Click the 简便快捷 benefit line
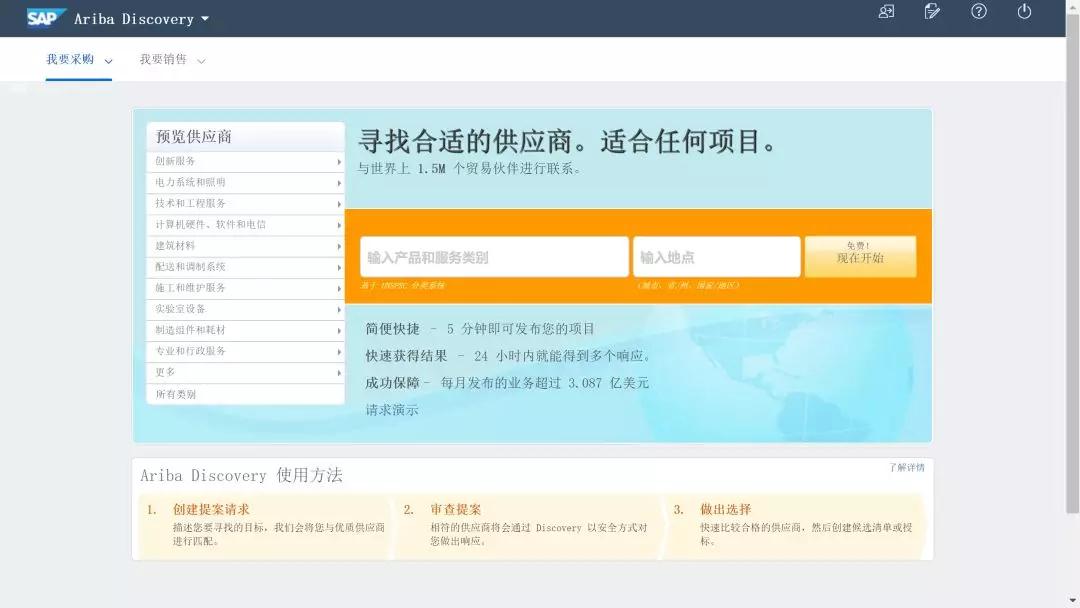 [480, 329]
